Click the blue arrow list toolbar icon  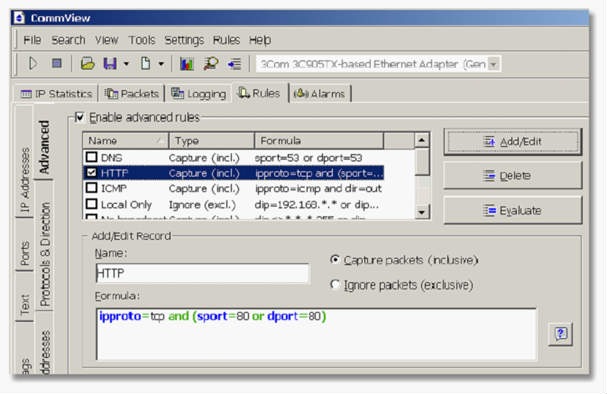pos(235,64)
